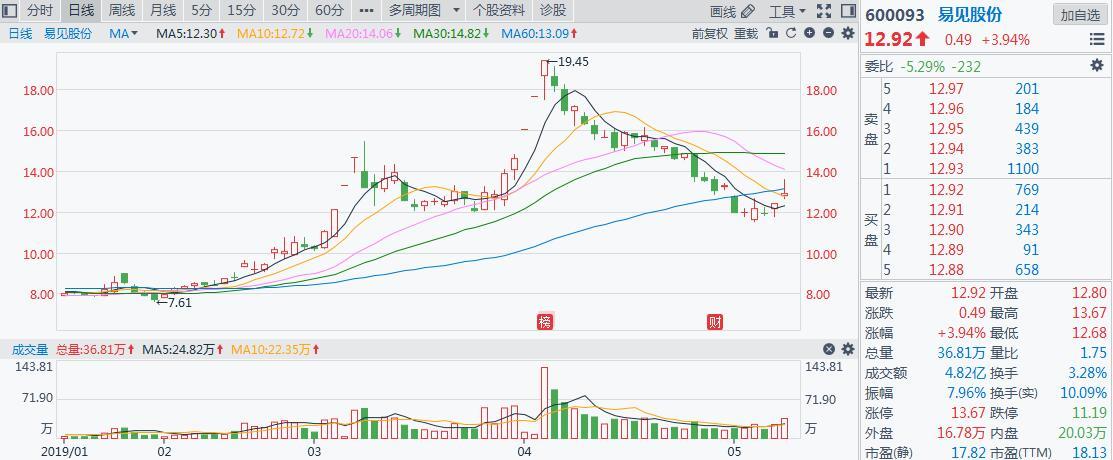Switch to the 周线 weekly tab
The width and height of the screenshot is (1113, 460).
(121, 11)
